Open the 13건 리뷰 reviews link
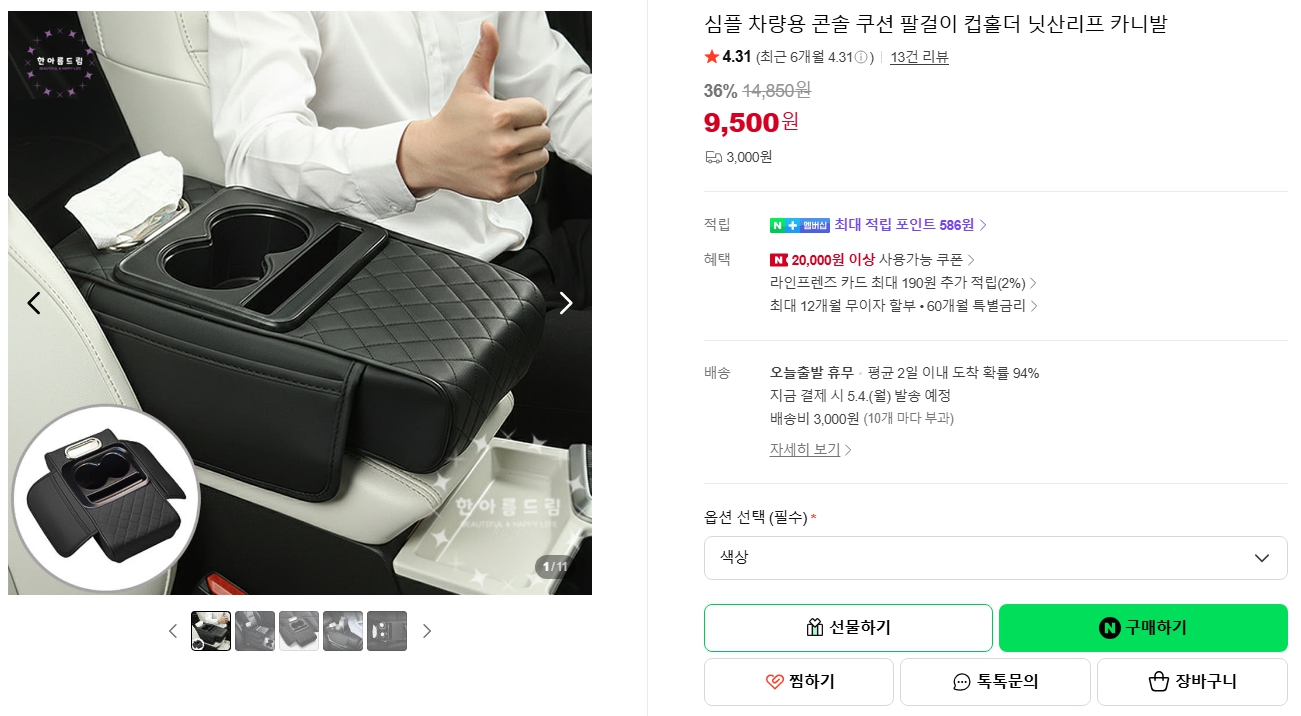The image size is (1301, 716). 919,57
